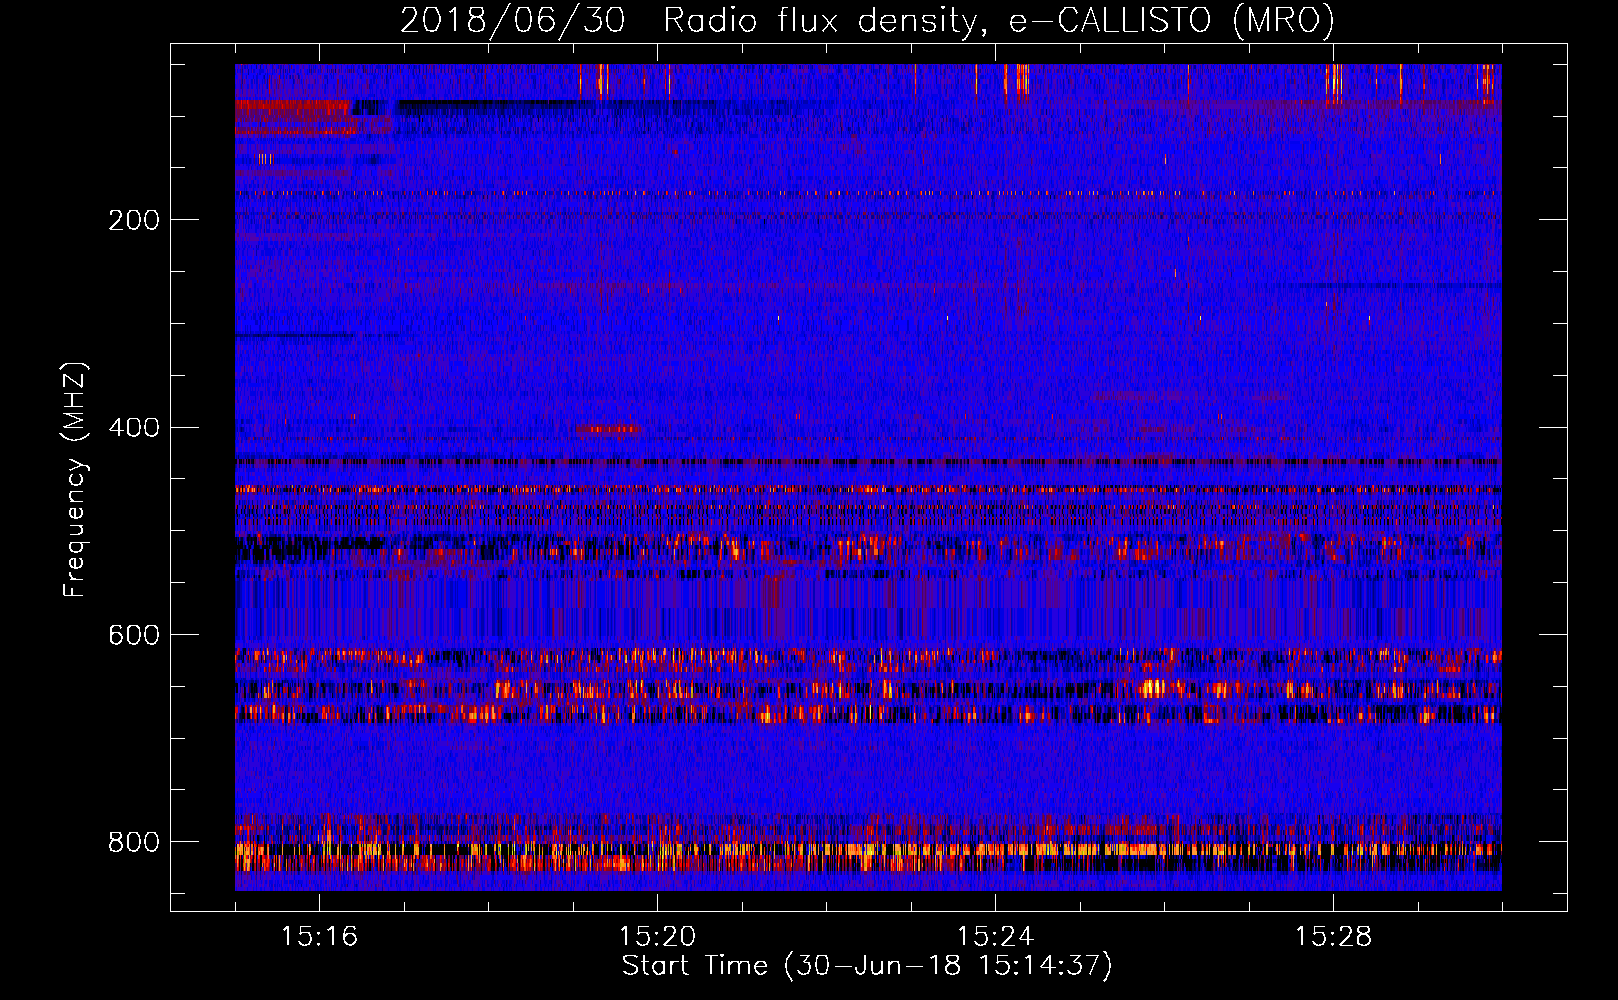1618x1000 pixels.
Task: Click the 15:24 time tick label
Action: (x=995, y=936)
